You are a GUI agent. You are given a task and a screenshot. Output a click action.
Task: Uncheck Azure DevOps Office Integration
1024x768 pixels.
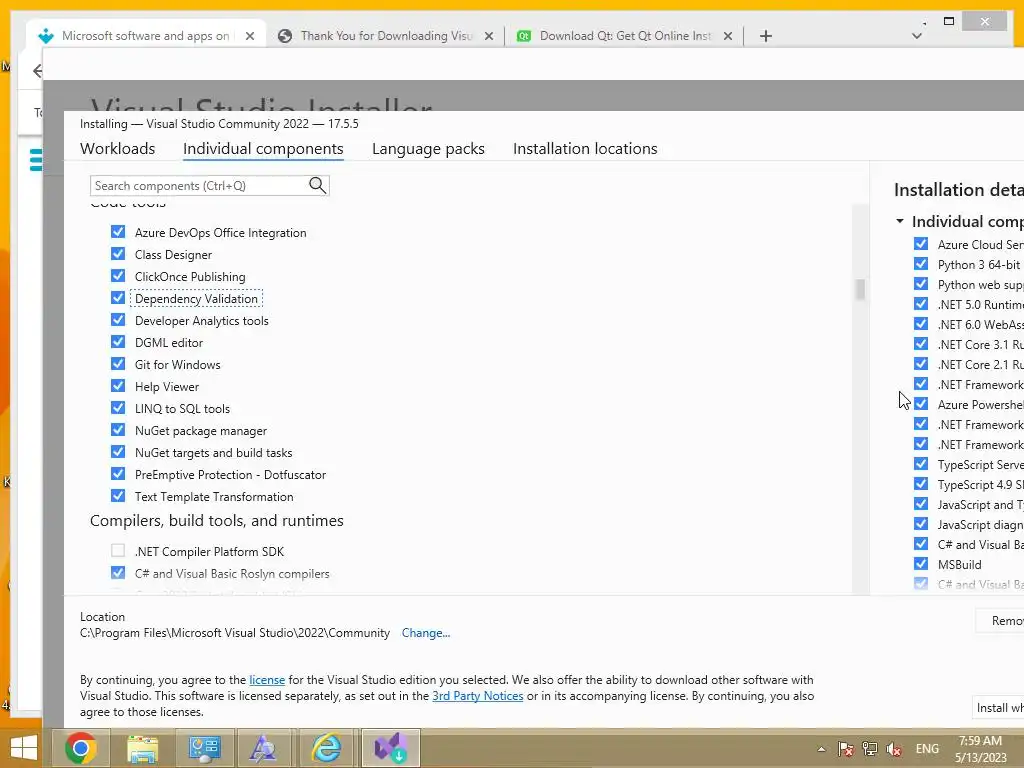(x=118, y=232)
